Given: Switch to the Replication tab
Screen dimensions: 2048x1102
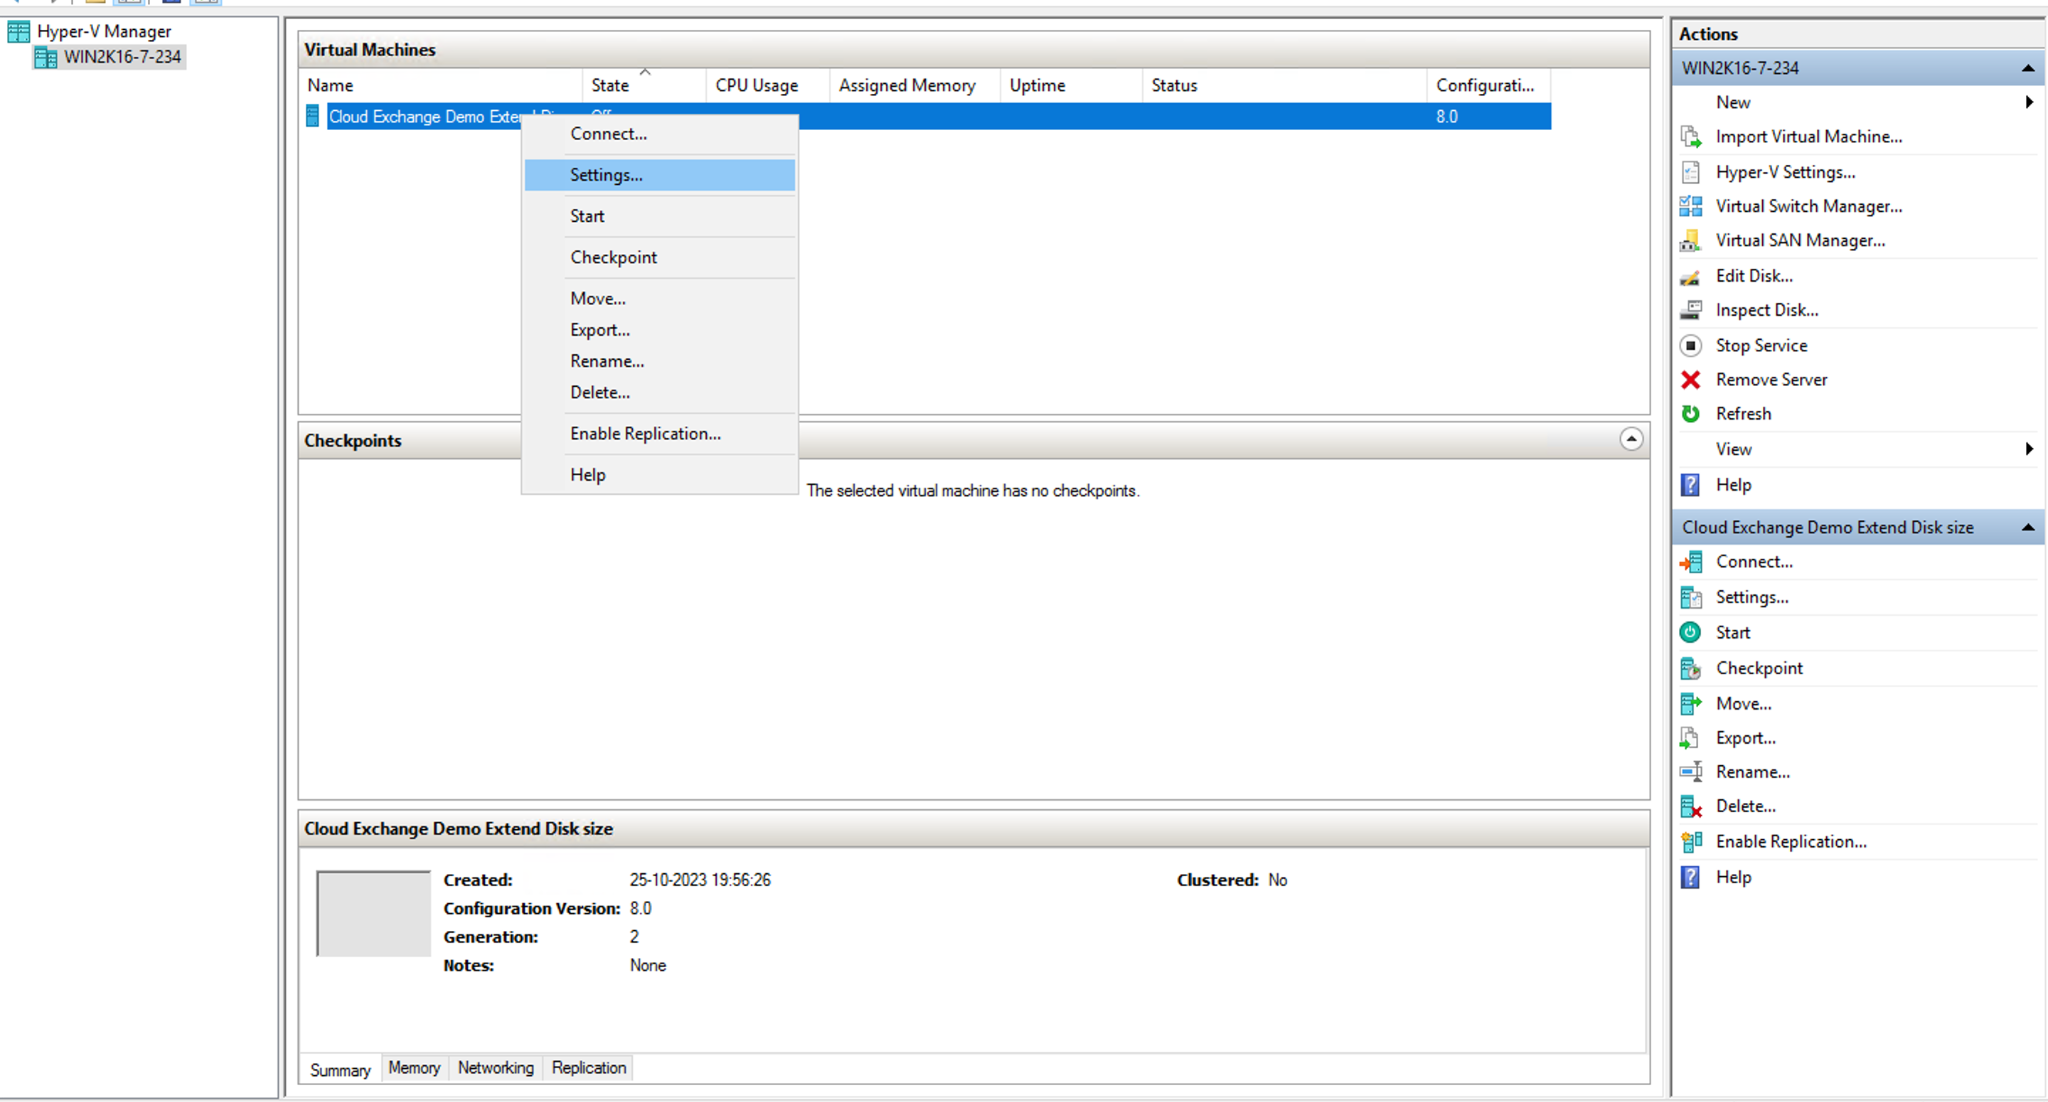Looking at the screenshot, I should click(x=589, y=1068).
